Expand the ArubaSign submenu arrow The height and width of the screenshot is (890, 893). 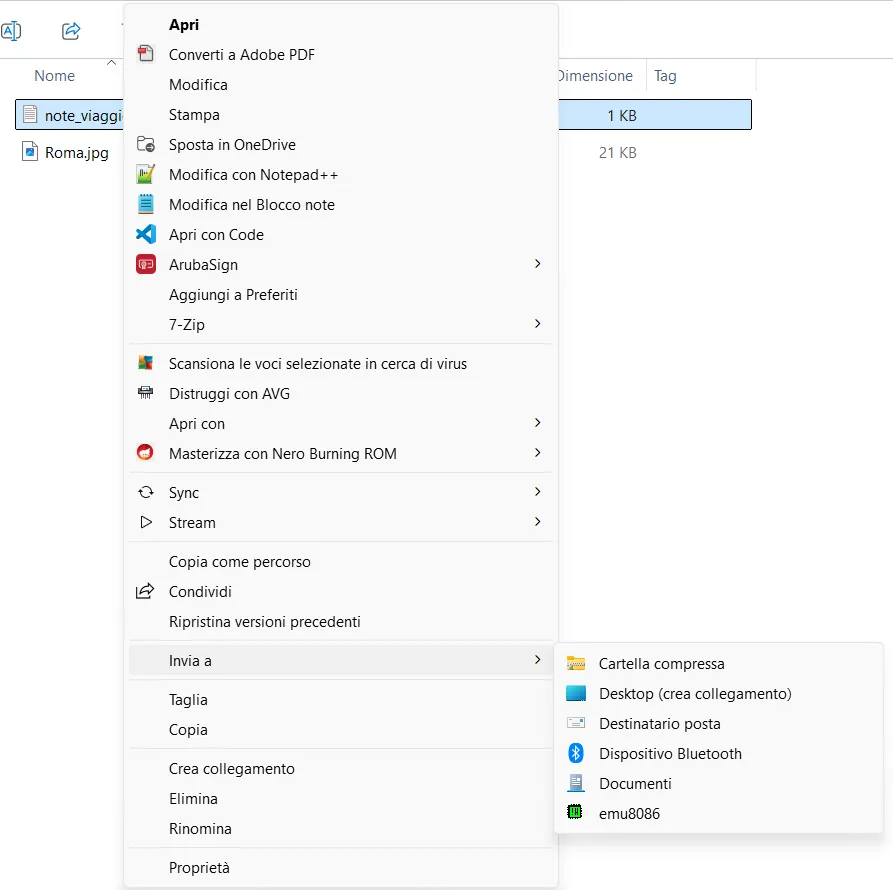tap(537, 264)
